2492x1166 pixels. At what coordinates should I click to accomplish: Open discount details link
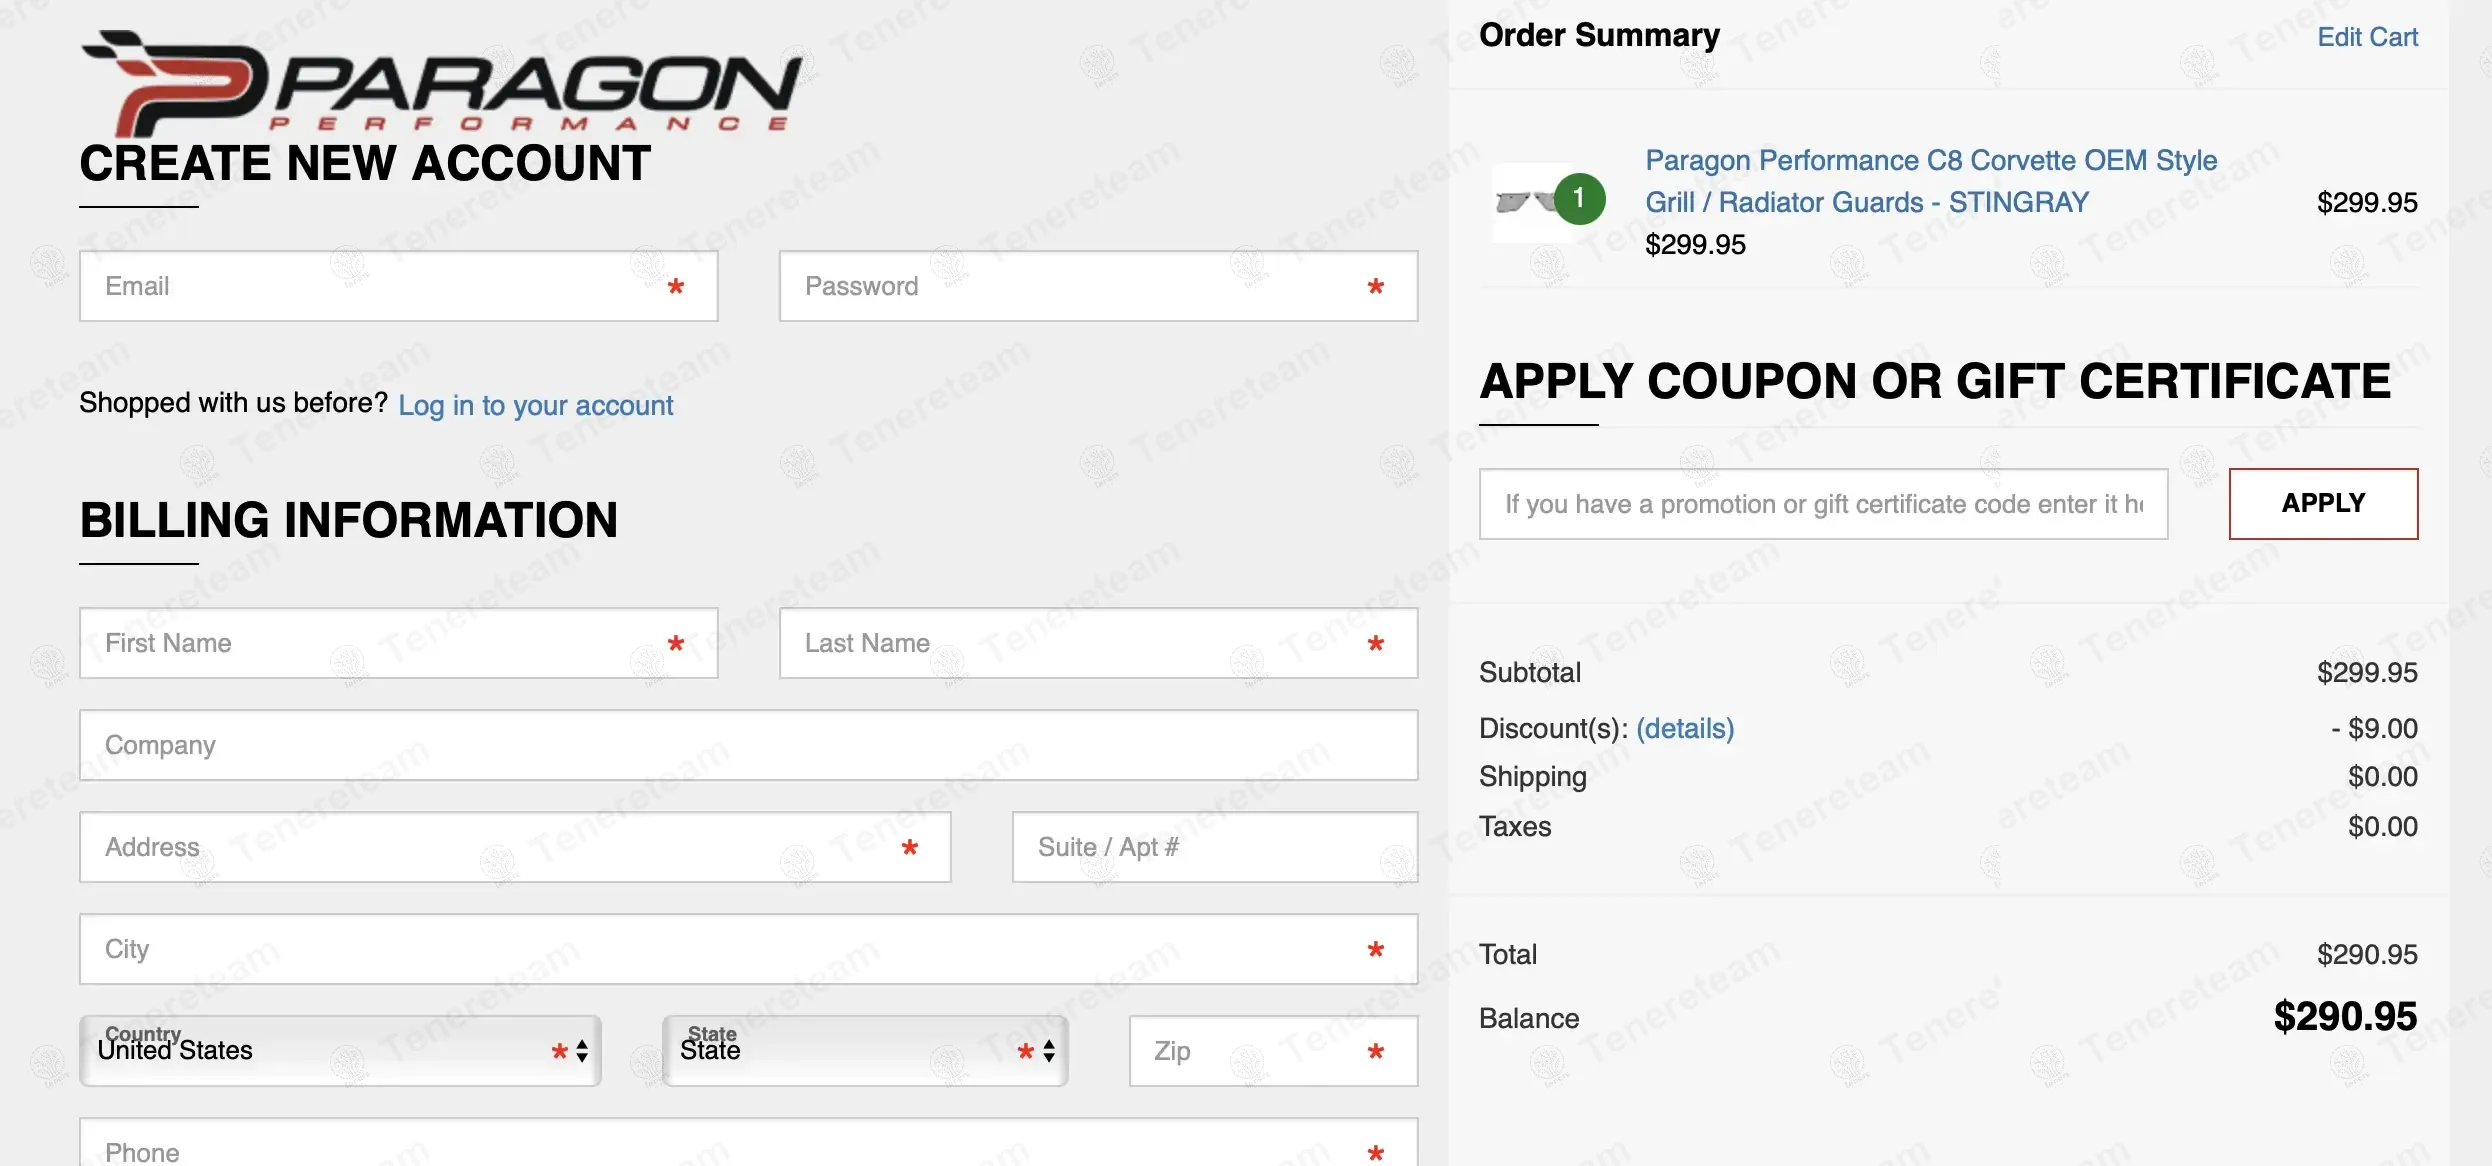click(1684, 728)
